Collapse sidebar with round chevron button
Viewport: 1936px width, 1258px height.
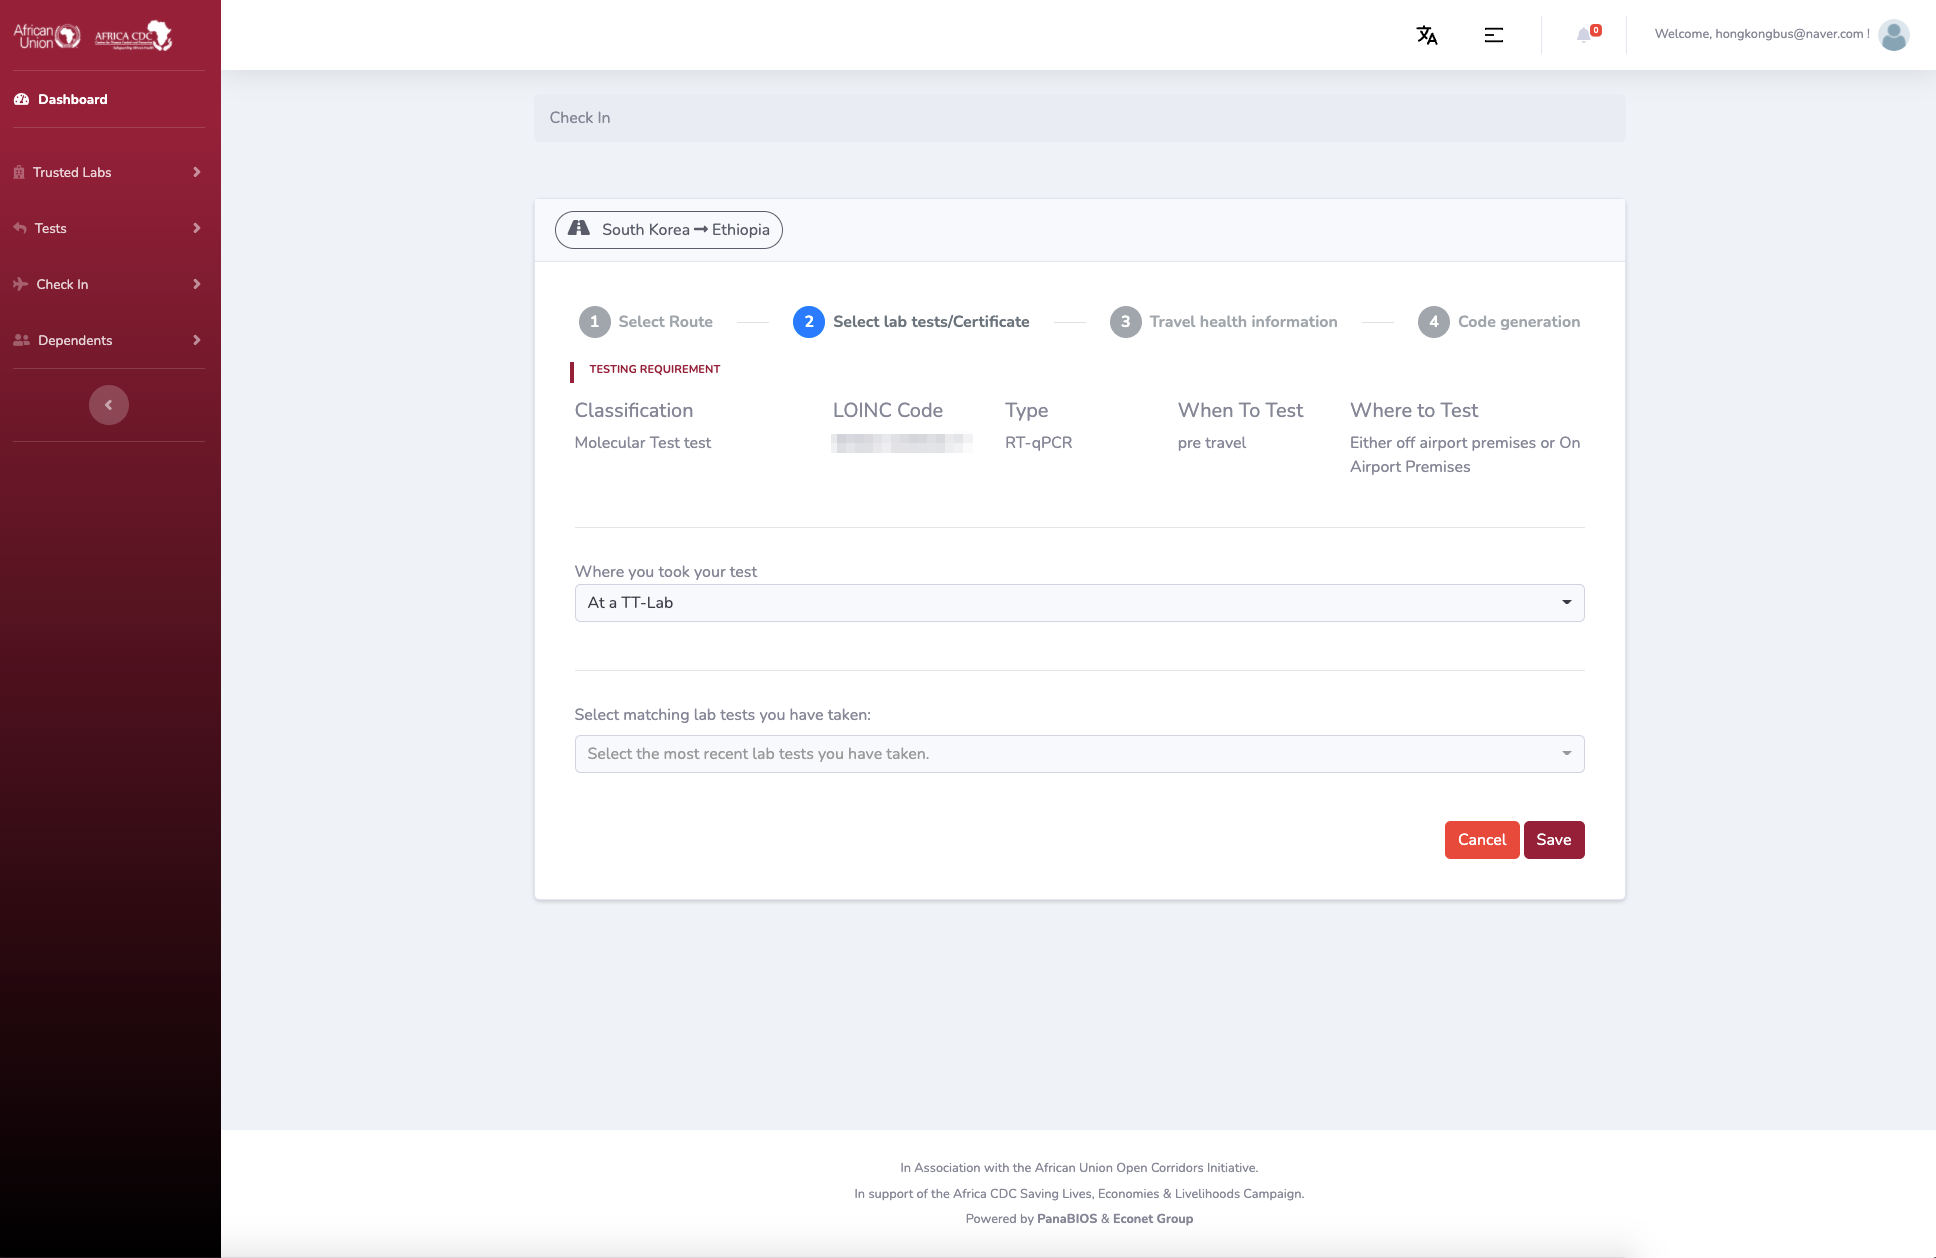click(109, 405)
